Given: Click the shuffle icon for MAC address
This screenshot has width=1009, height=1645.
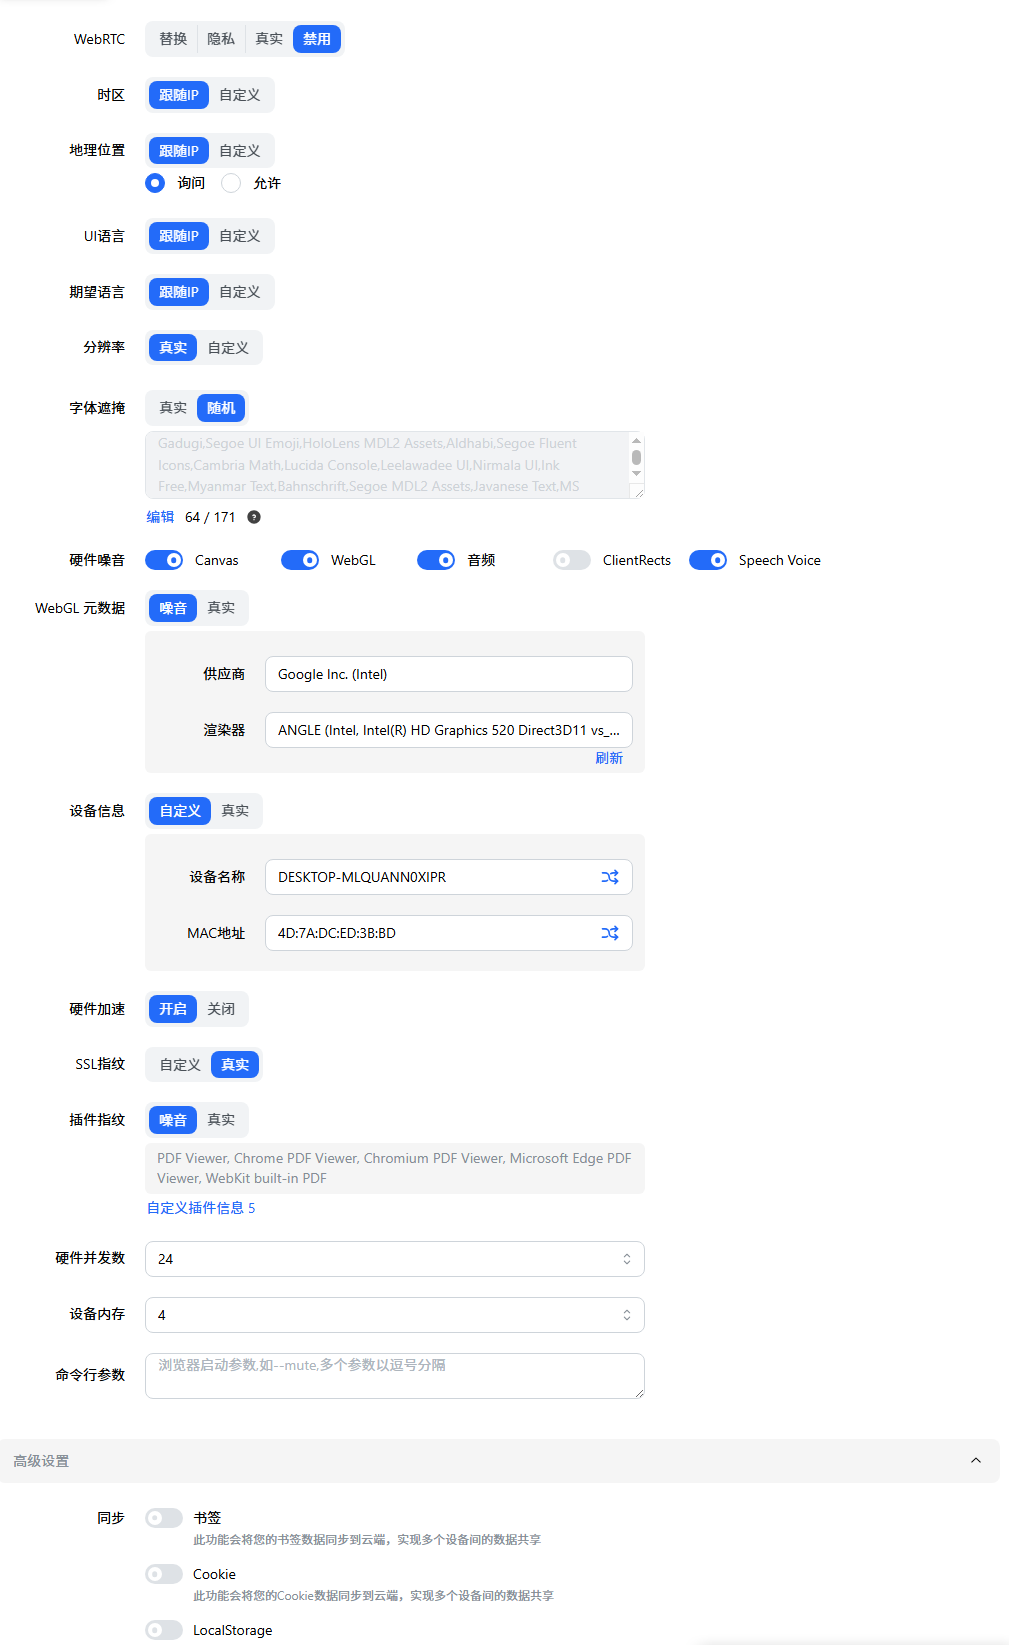Looking at the screenshot, I should click(609, 933).
